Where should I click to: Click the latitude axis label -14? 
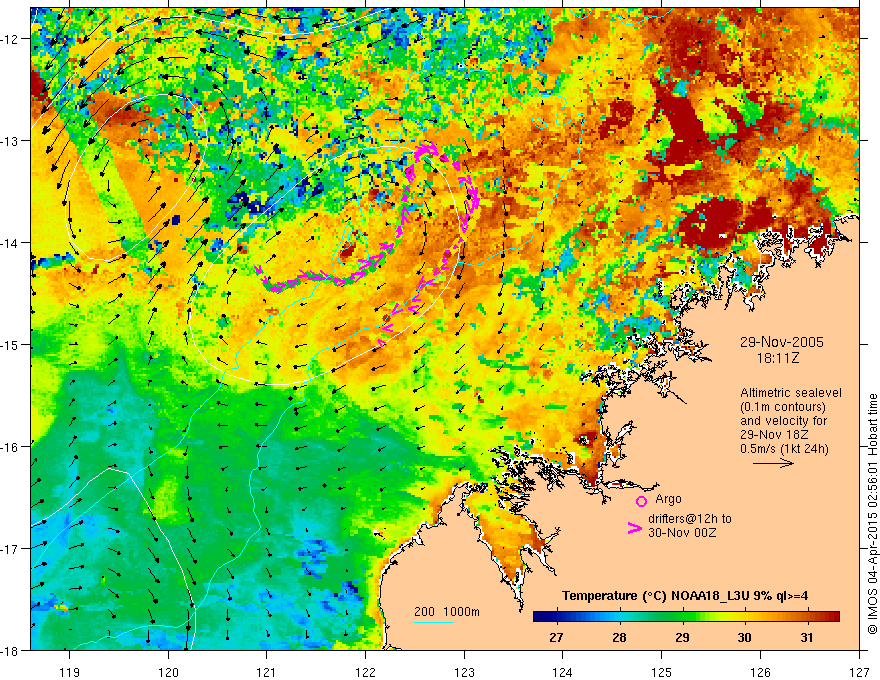coord(10,243)
